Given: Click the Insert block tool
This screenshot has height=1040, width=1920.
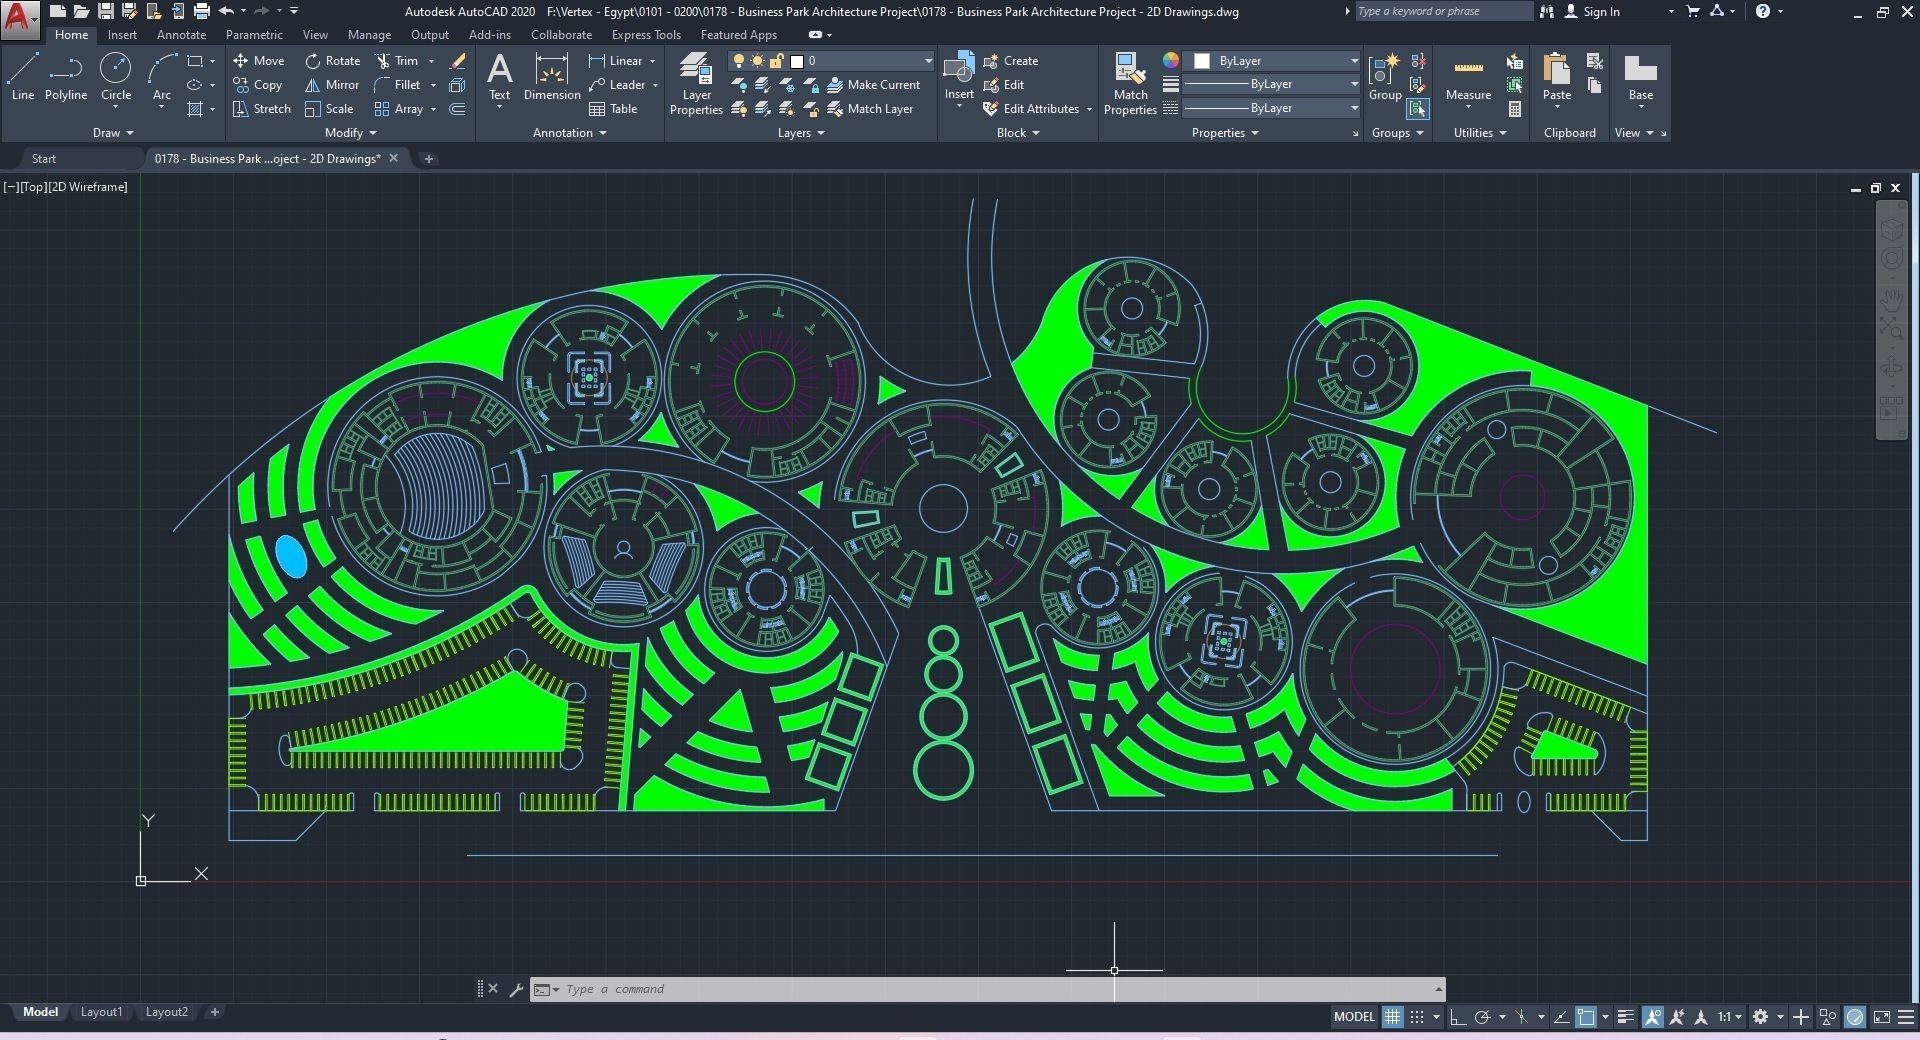Looking at the screenshot, I should [959, 78].
